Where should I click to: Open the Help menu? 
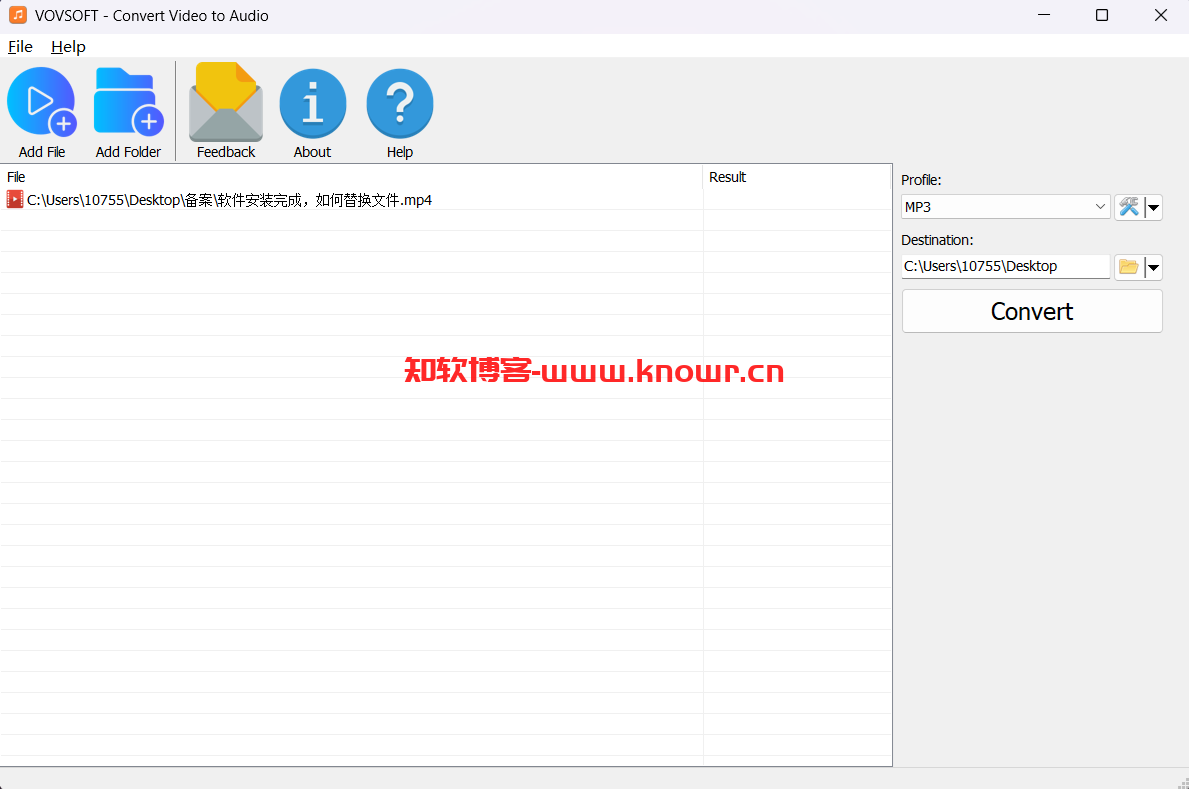[68, 46]
